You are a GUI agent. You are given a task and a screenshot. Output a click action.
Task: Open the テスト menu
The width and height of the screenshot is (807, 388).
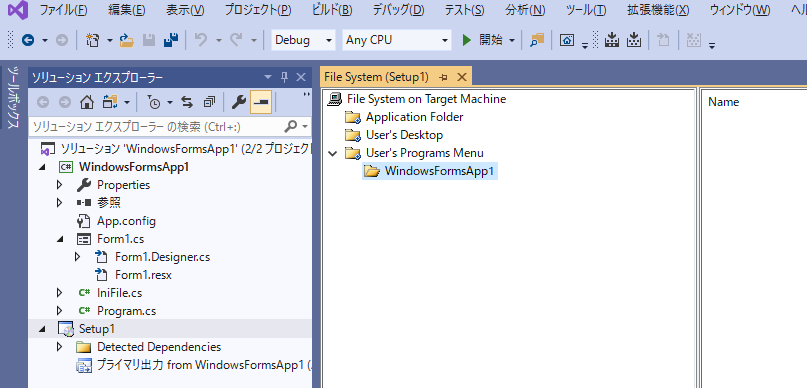tap(464, 10)
